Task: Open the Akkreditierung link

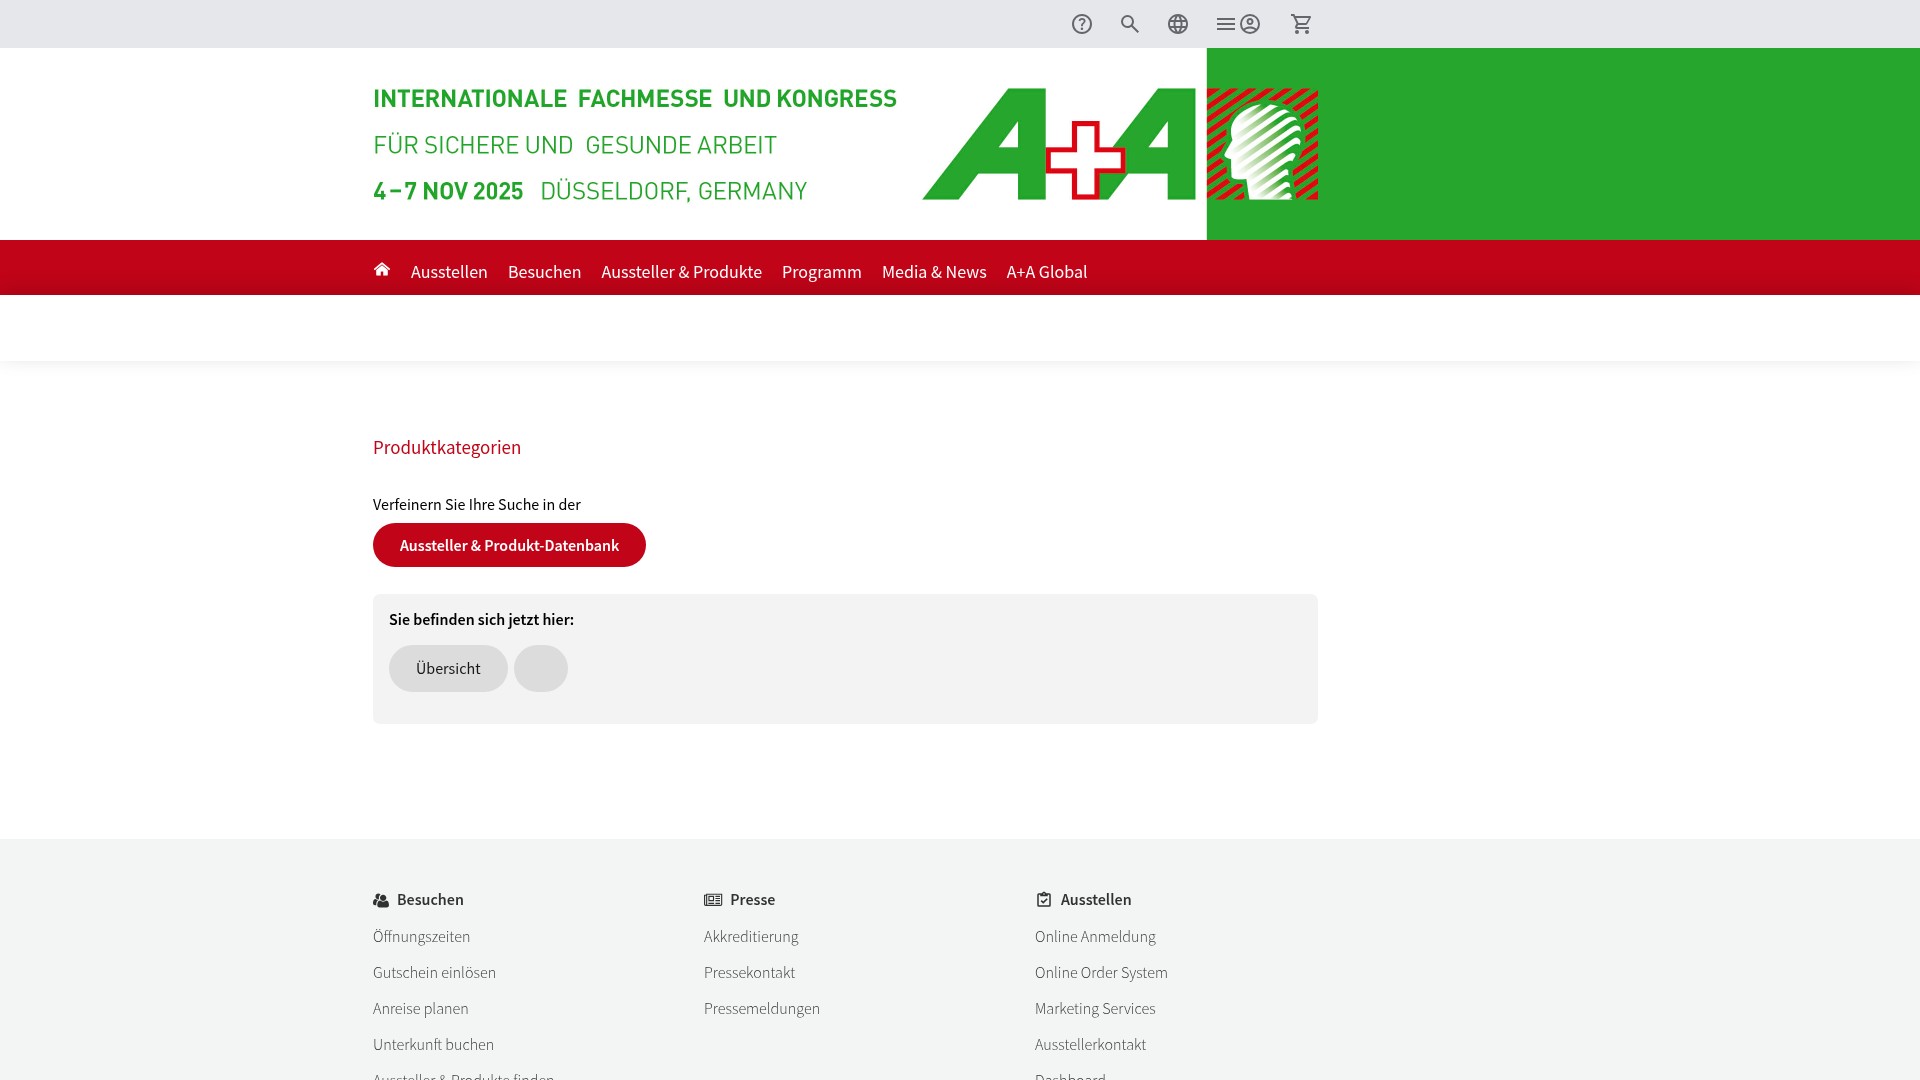Action: pos(751,936)
